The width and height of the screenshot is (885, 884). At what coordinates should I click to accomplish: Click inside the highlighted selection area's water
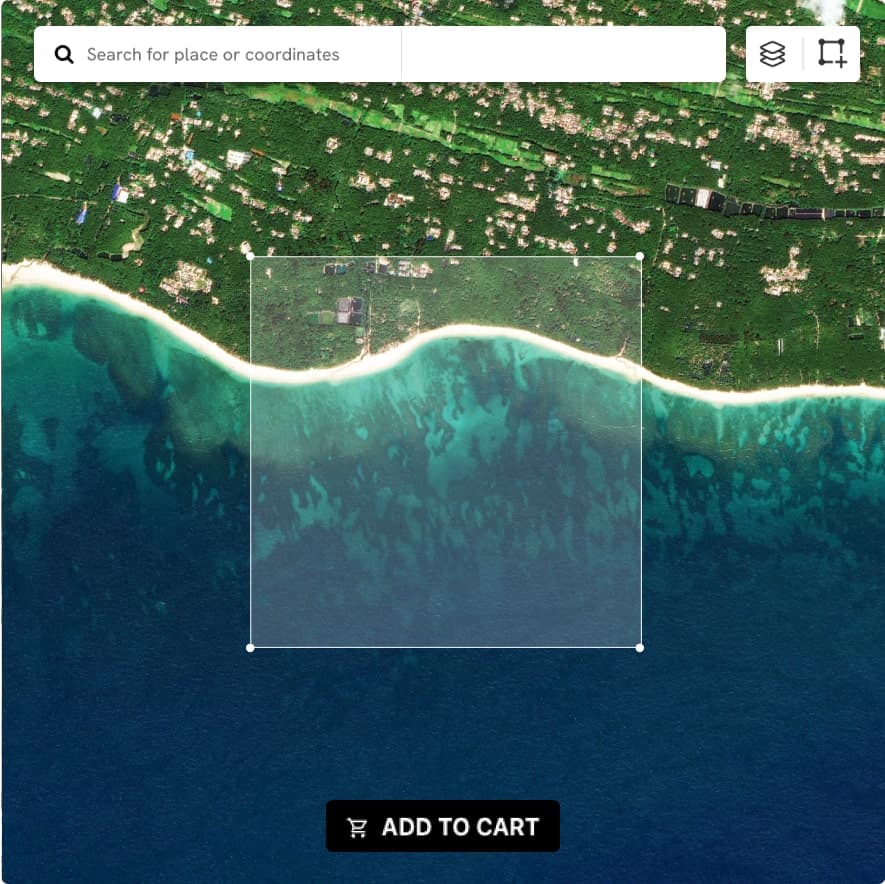(x=445, y=500)
